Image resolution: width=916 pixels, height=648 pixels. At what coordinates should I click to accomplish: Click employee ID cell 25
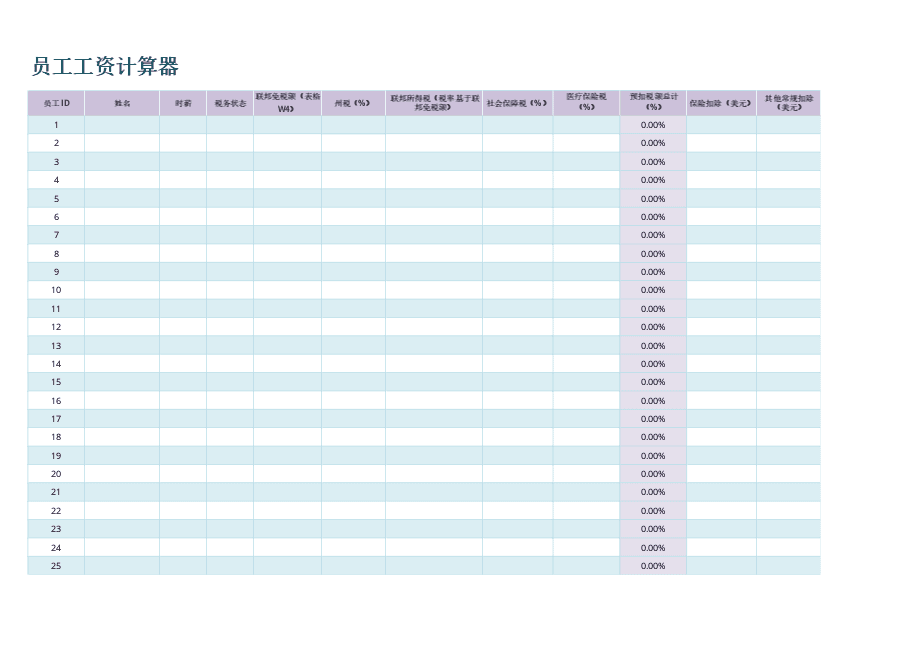56,566
